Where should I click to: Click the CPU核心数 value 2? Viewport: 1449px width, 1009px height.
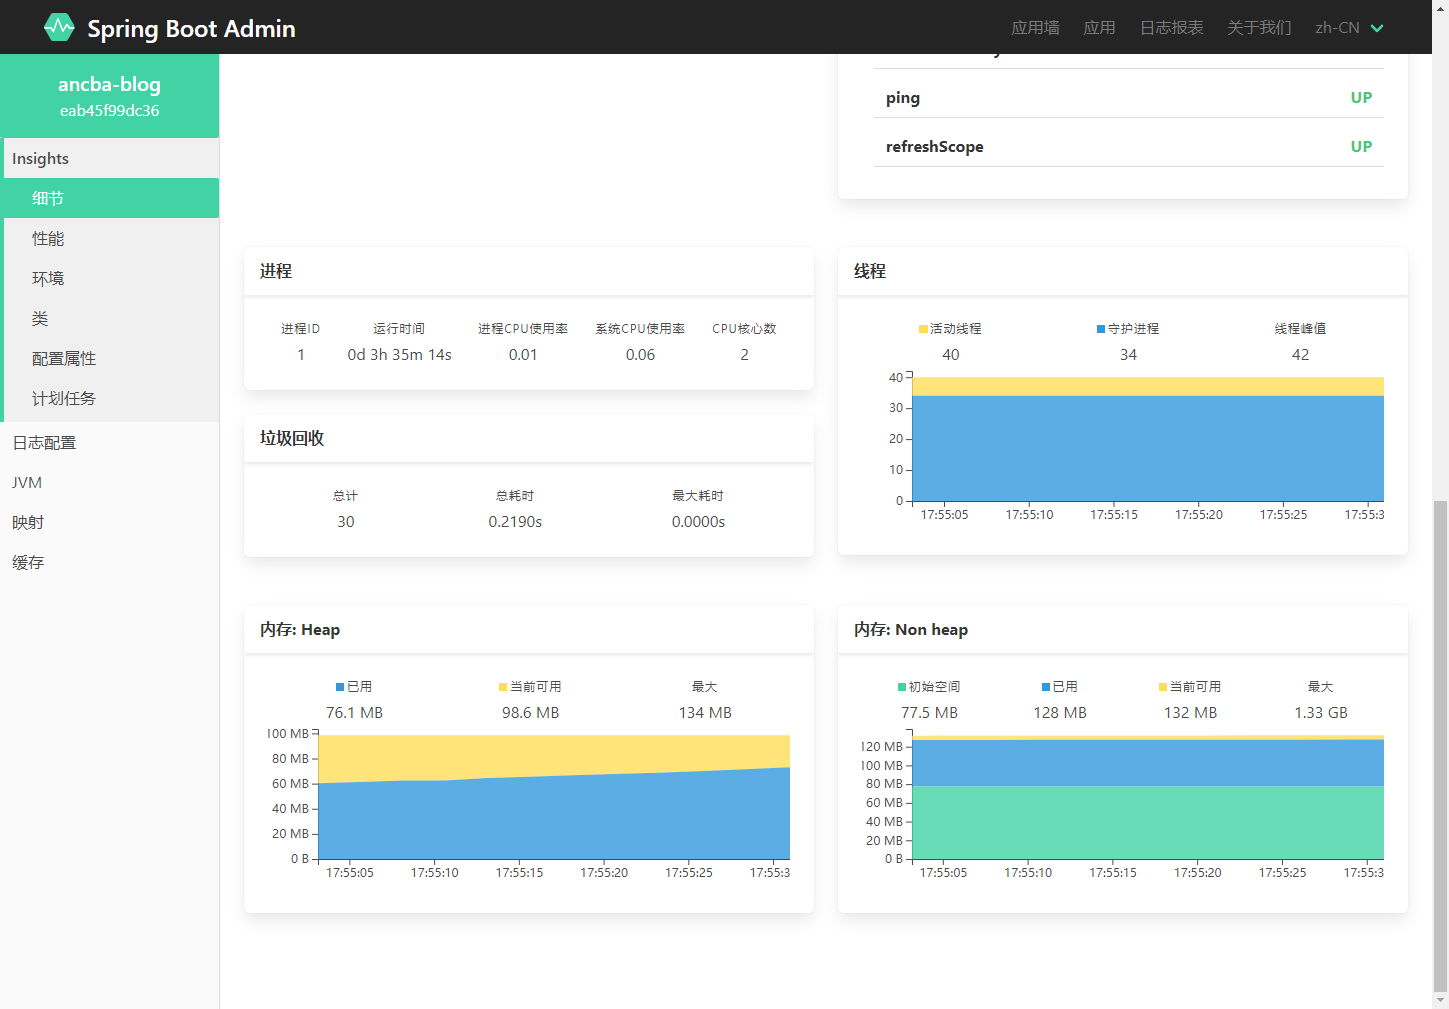coord(744,355)
